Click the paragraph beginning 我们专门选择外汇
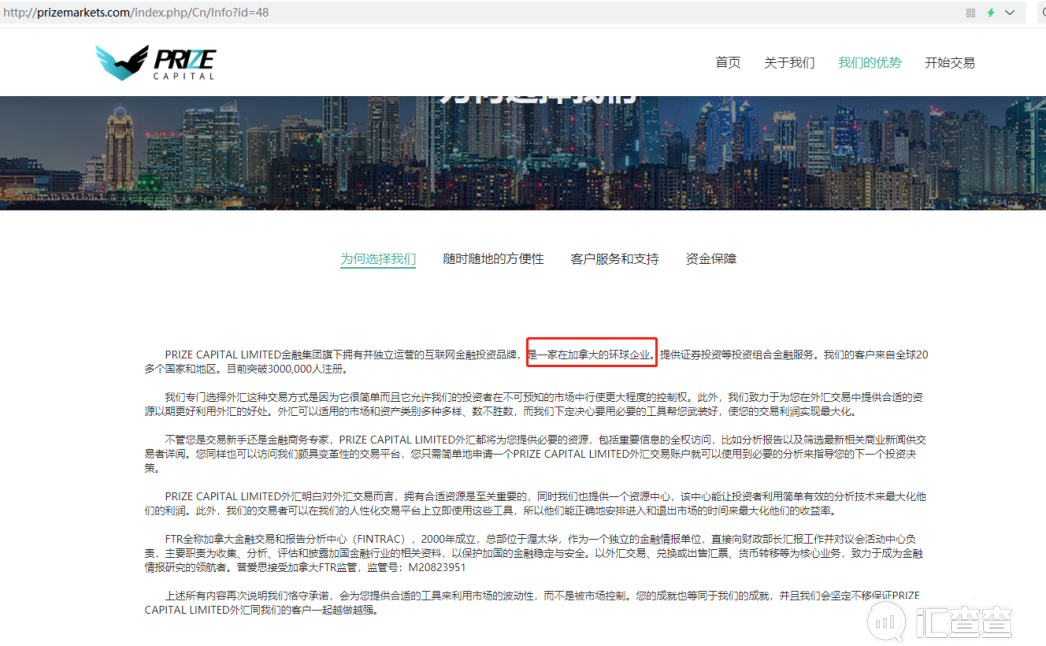 click(534, 404)
